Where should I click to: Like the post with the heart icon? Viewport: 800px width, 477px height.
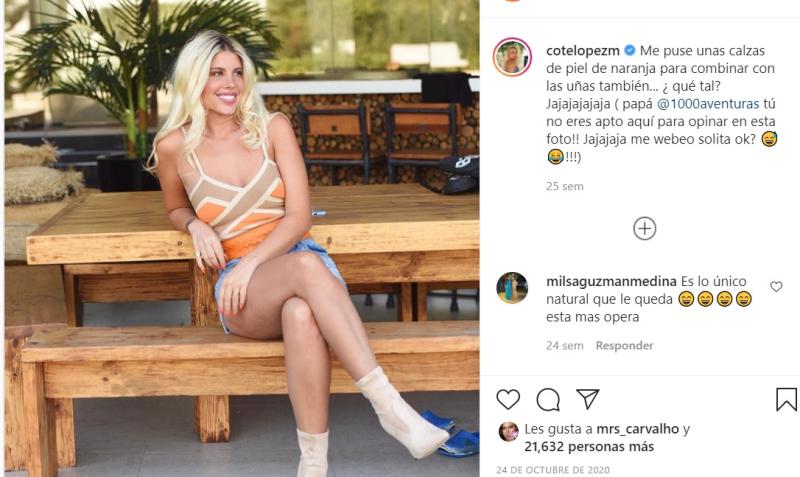(x=508, y=399)
